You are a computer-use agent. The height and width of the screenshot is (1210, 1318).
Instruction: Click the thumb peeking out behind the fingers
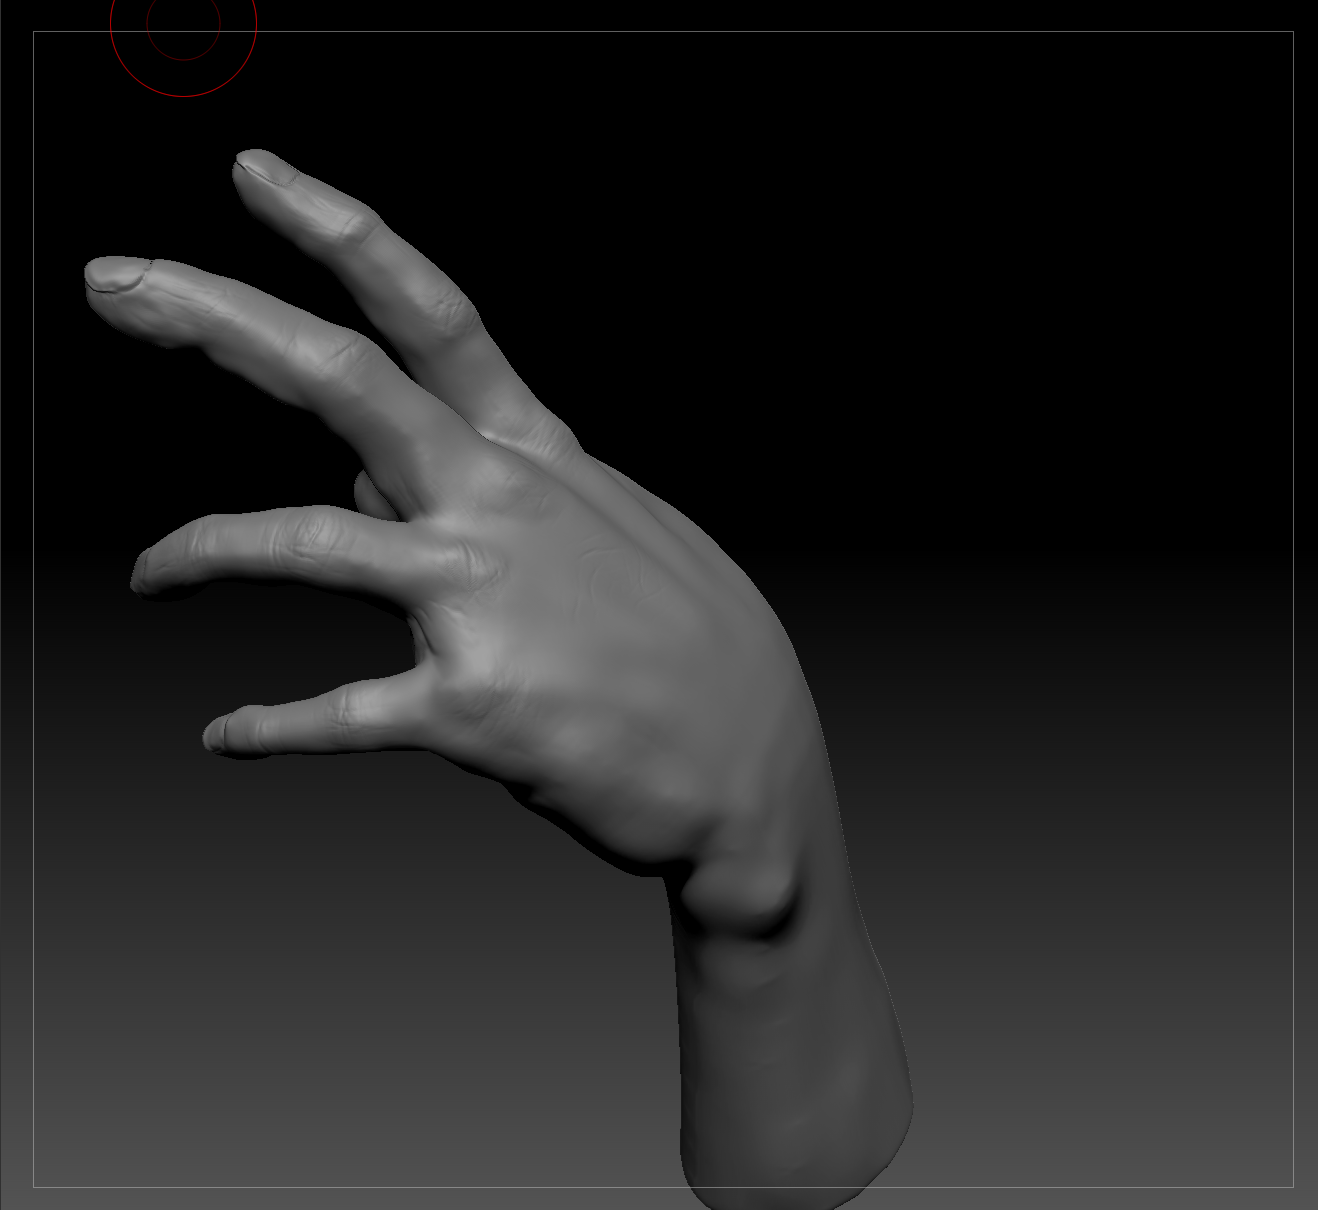(x=372, y=495)
